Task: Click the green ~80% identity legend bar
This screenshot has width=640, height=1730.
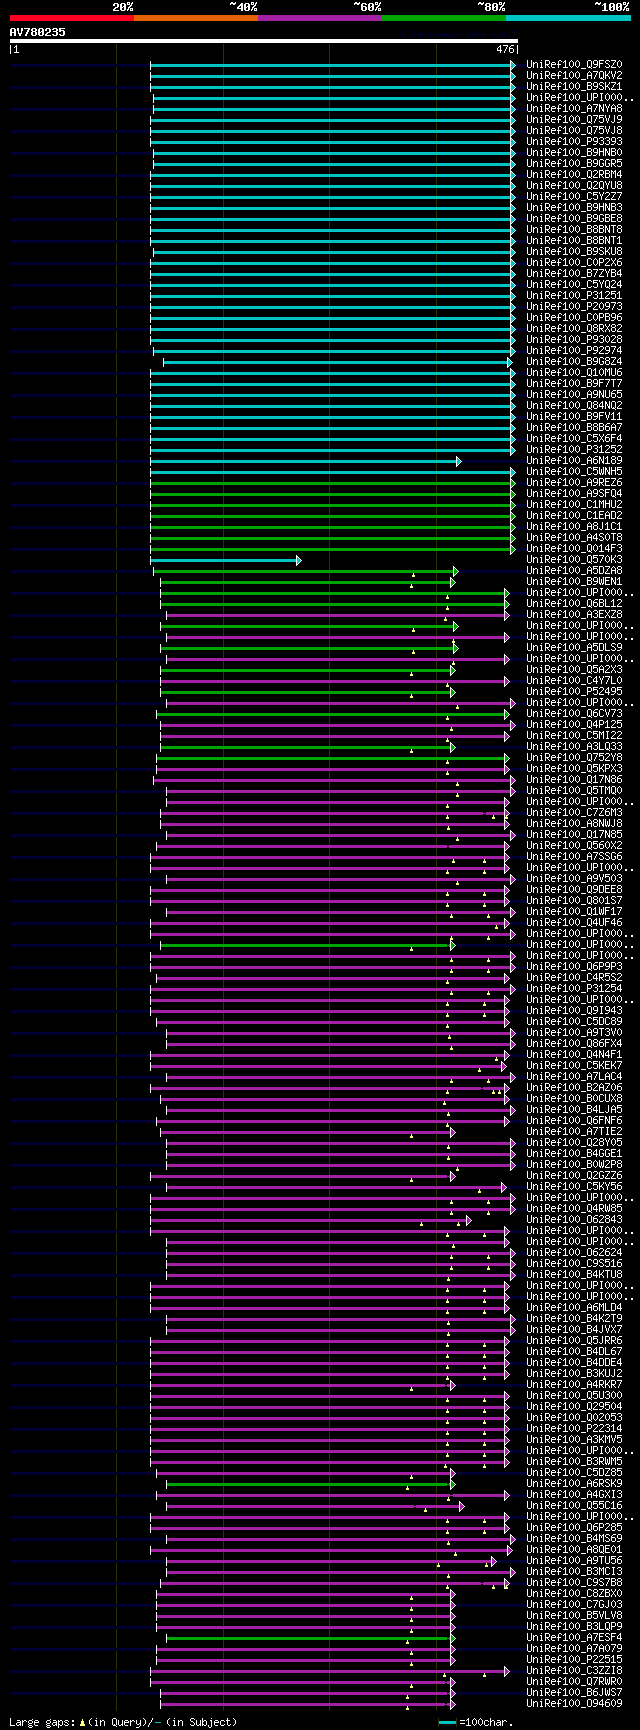Action: [443, 18]
